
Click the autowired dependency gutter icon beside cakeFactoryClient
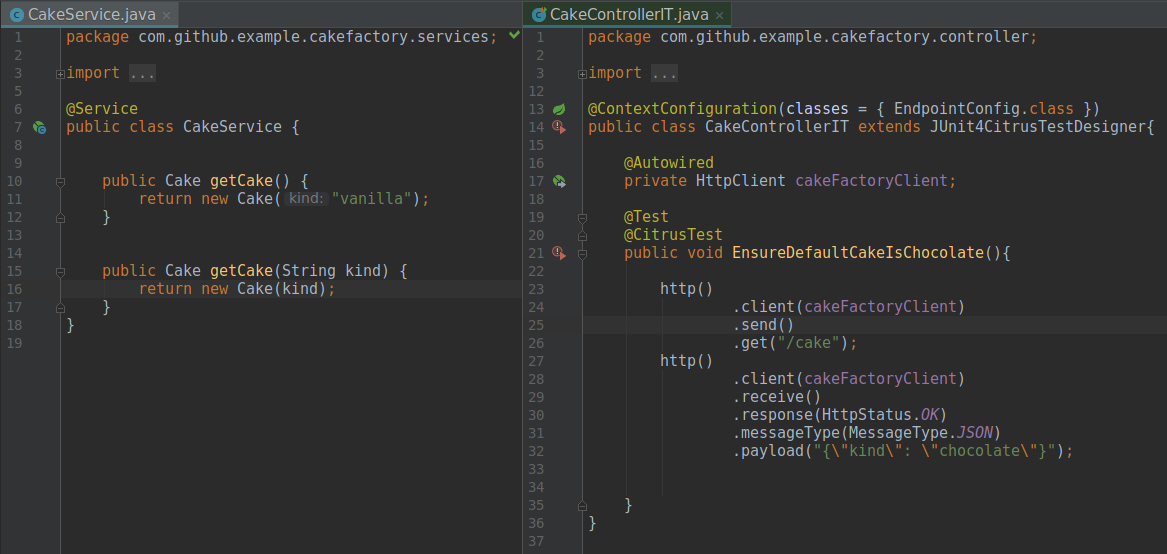[x=561, y=181]
